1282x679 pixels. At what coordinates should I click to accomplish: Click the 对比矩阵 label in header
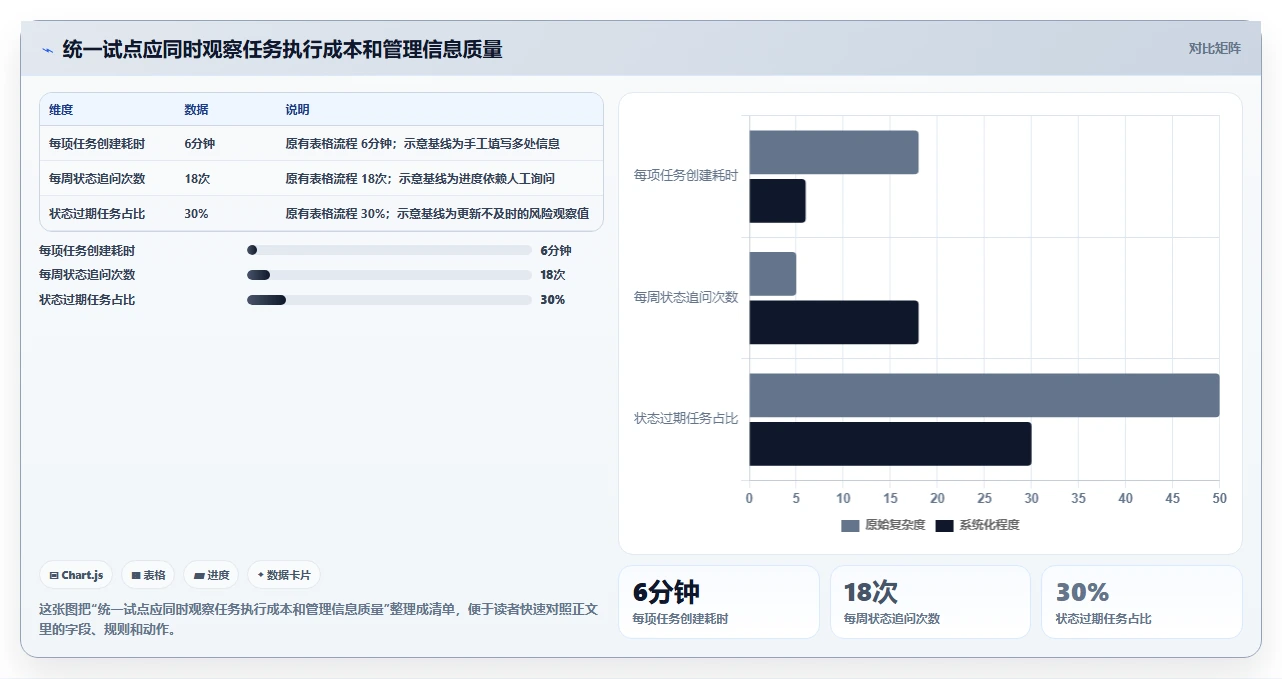point(1214,48)
